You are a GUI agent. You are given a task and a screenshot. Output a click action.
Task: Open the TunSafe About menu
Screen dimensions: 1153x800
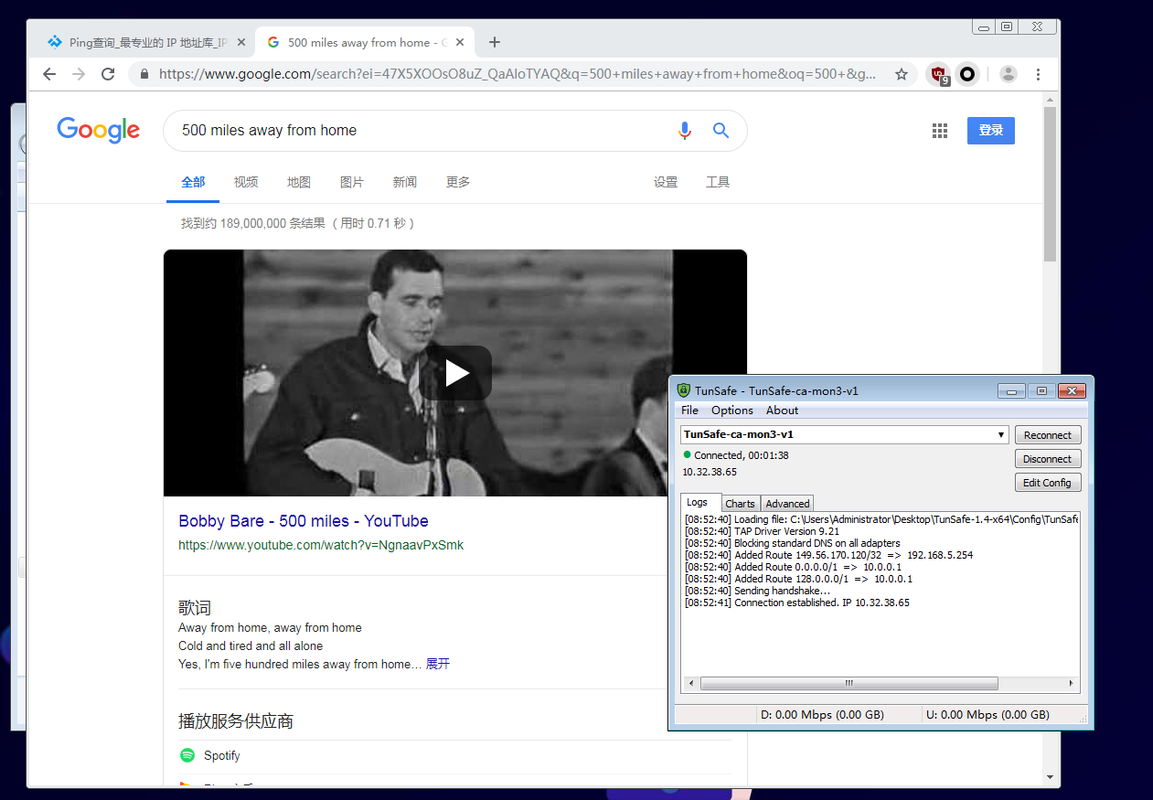pos(782,410)
